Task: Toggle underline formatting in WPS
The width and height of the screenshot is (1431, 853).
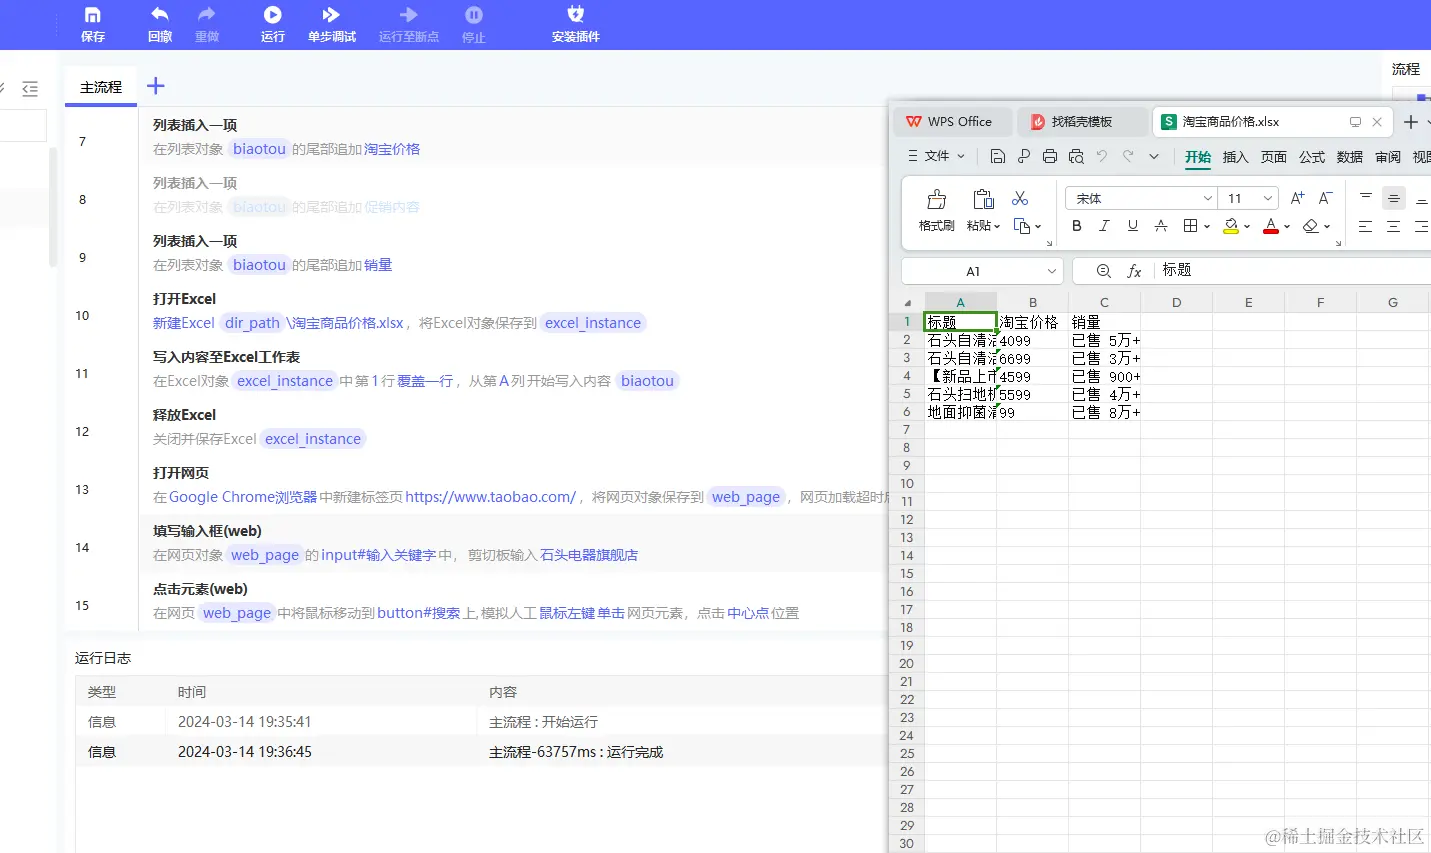Action: 1133,226
